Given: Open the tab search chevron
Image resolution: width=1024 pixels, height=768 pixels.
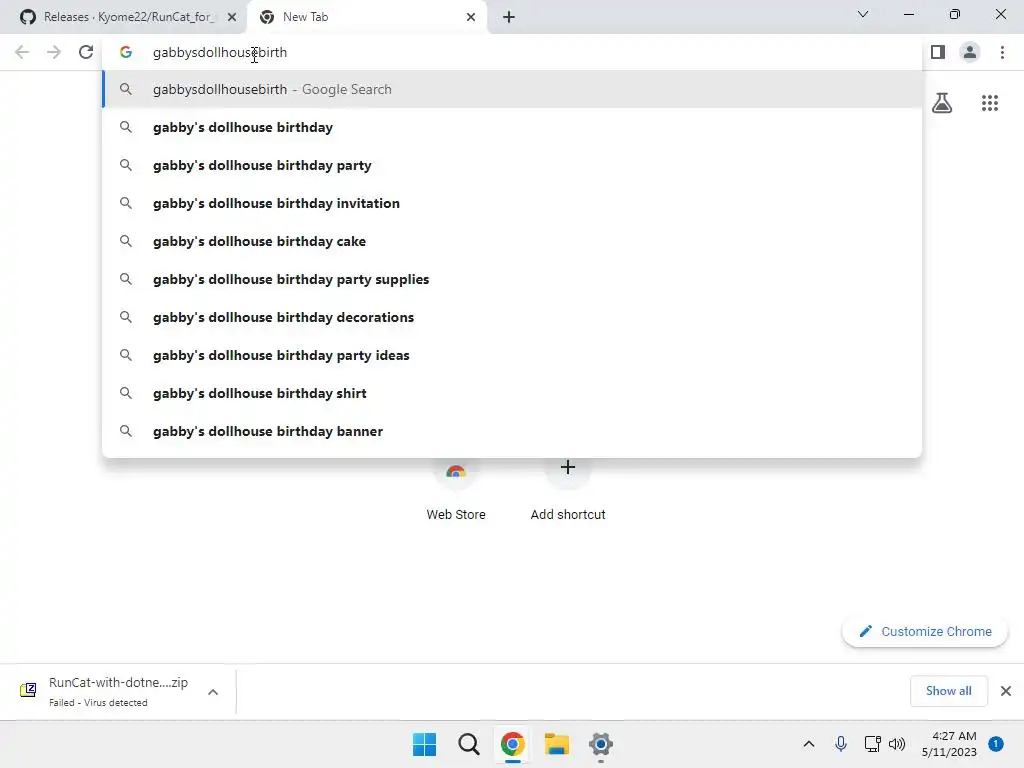Looking at the screenshot, I should coord(863,14).
